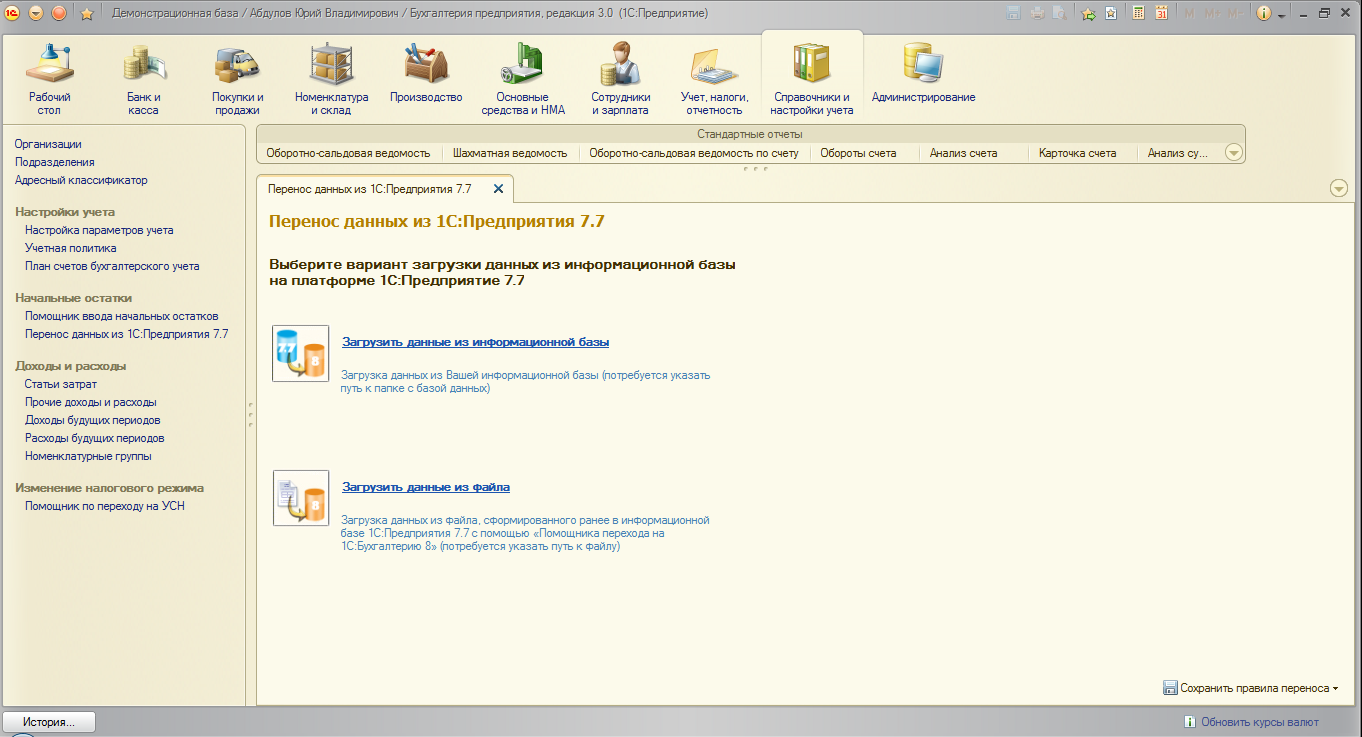This screenshot has width=1362, height=737.
Task: Expand the arrow next to Info icon
Action: click(1281, 14)
